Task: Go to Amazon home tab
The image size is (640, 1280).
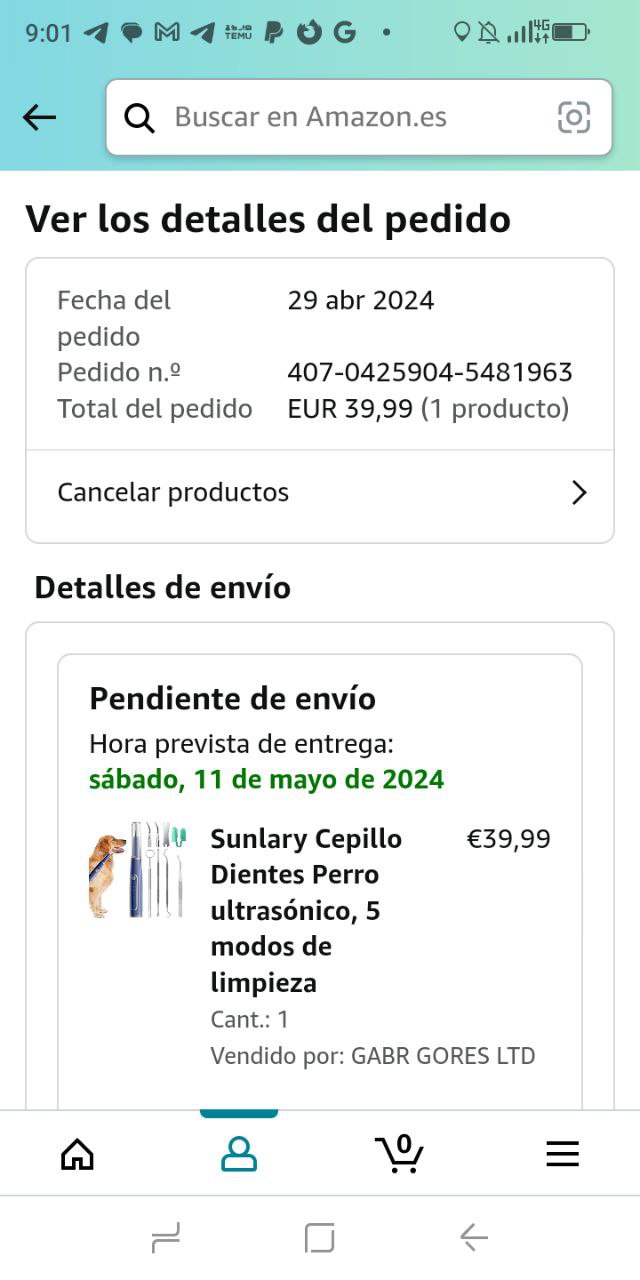Action: point(77,1155)
